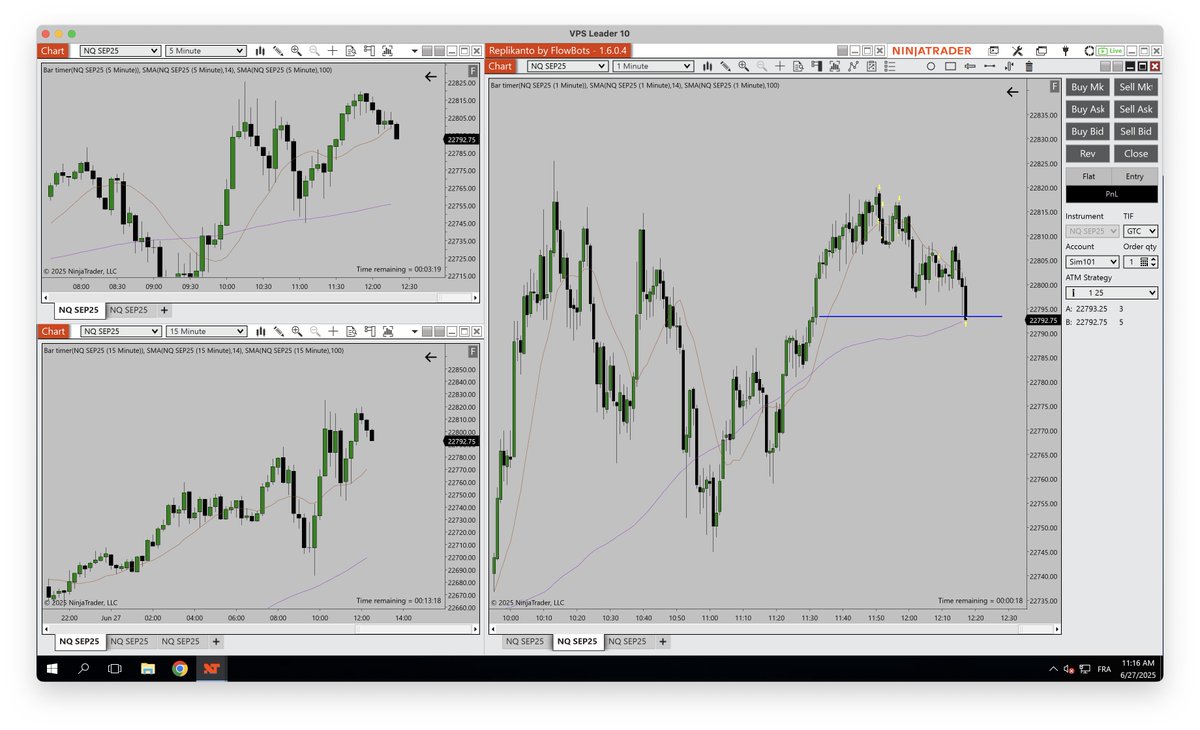Open drawing tools pencil in 5 Minute chart

click(278, 50)
